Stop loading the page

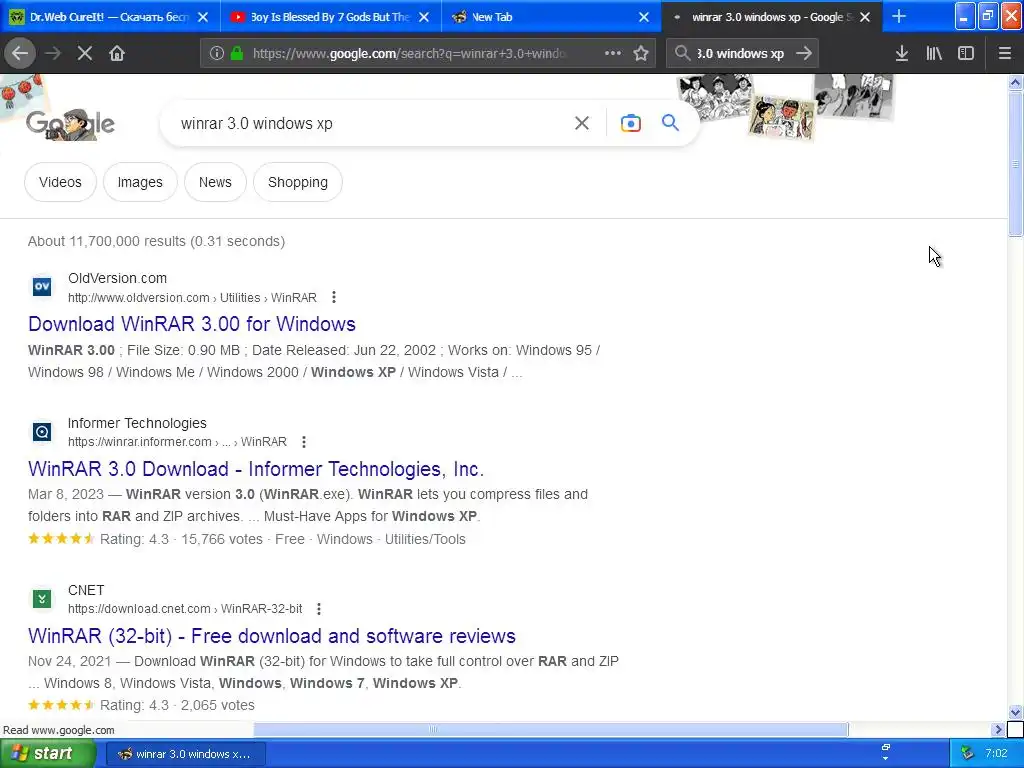85,54
